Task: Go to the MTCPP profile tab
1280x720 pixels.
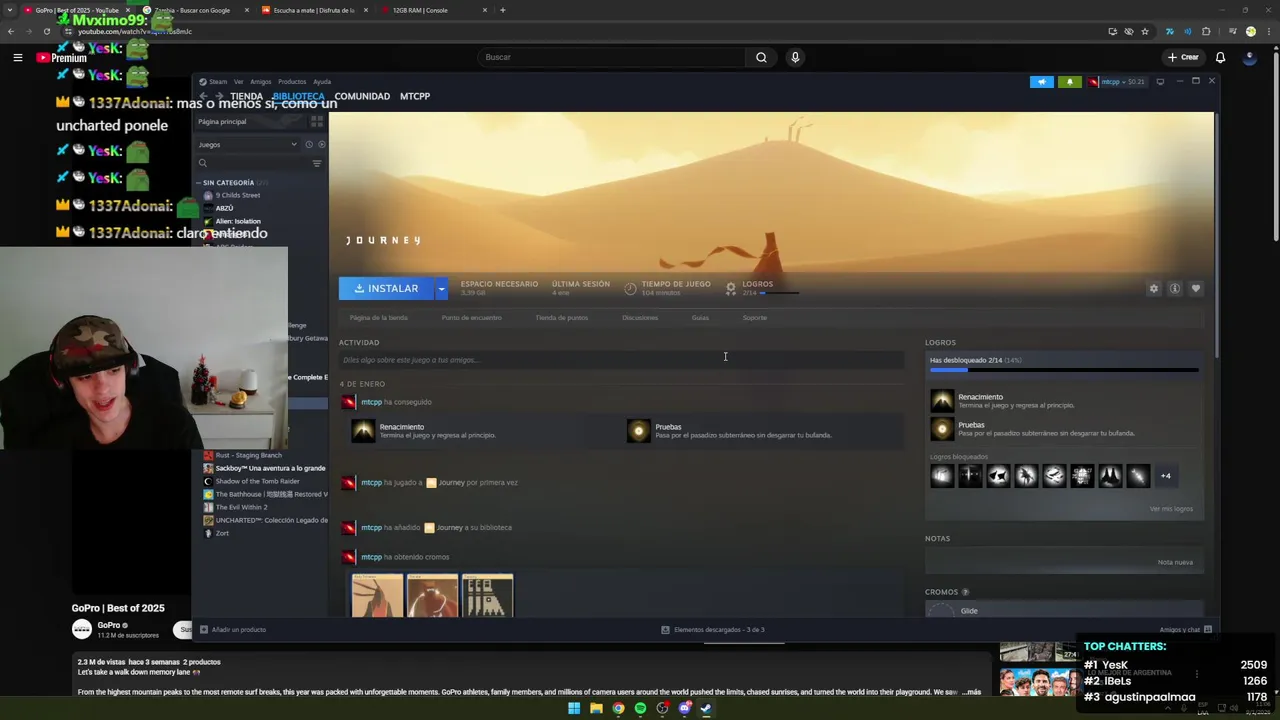Action: pyautogui.click(x=415, y=96)
